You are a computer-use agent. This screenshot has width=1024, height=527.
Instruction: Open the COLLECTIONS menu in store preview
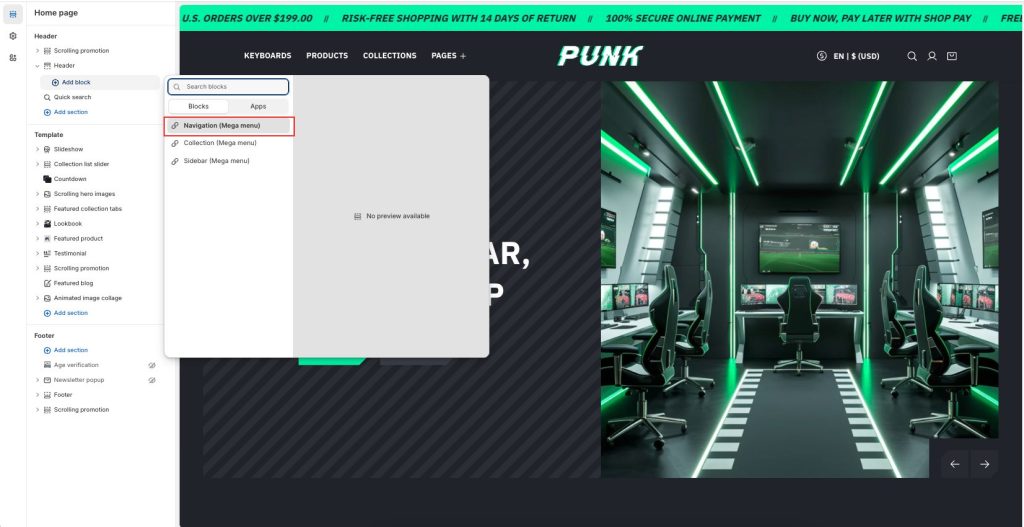point(390,56)
